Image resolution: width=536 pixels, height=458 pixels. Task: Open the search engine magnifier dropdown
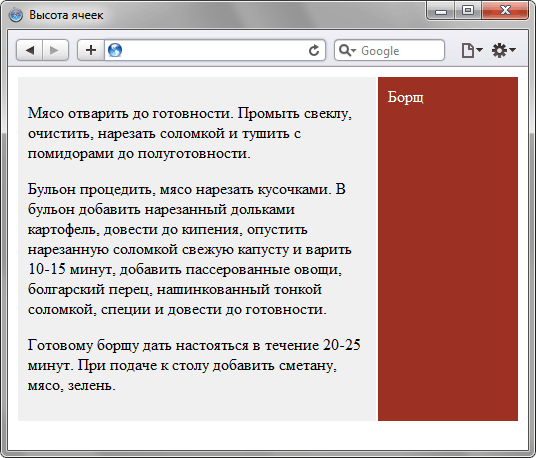pyautogui.click(x=347, y=50)
